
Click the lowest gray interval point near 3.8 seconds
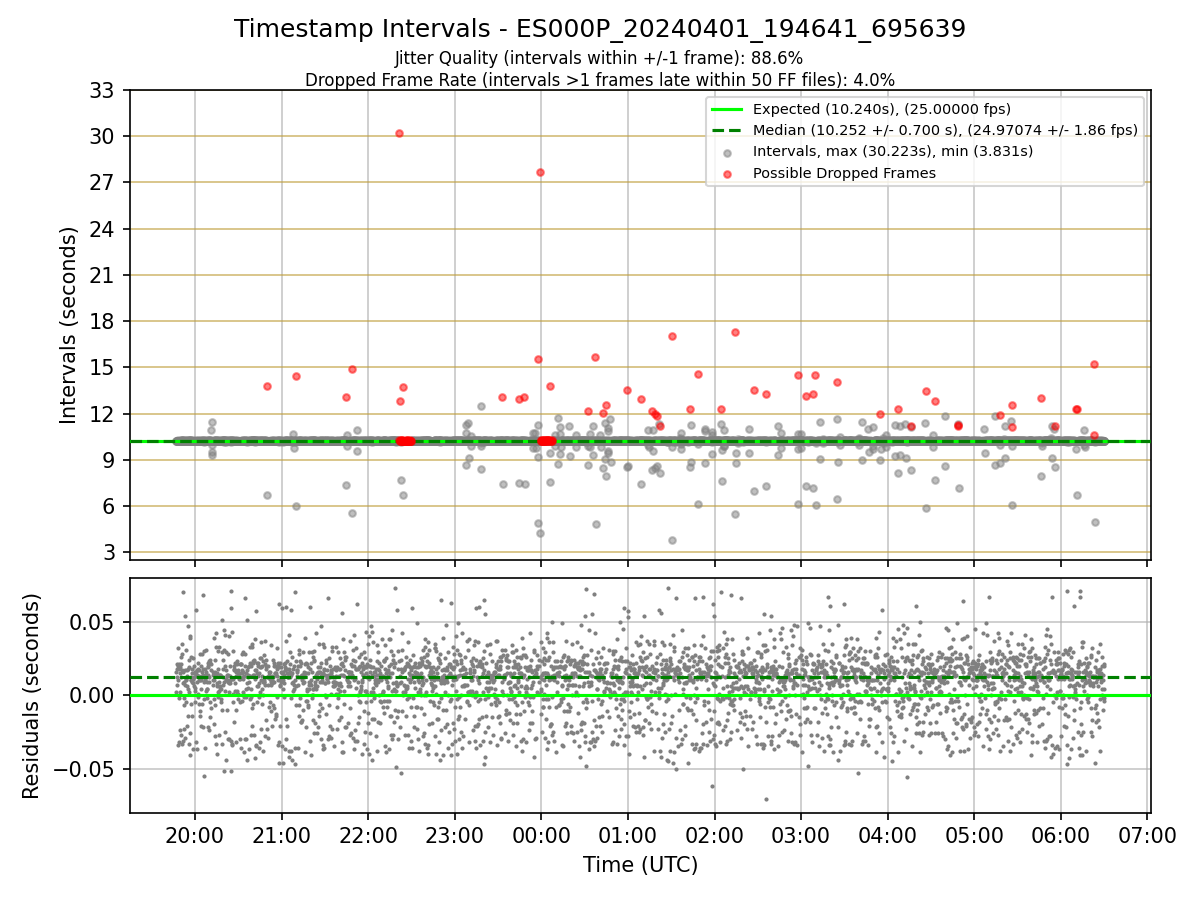tap(672, 540)
